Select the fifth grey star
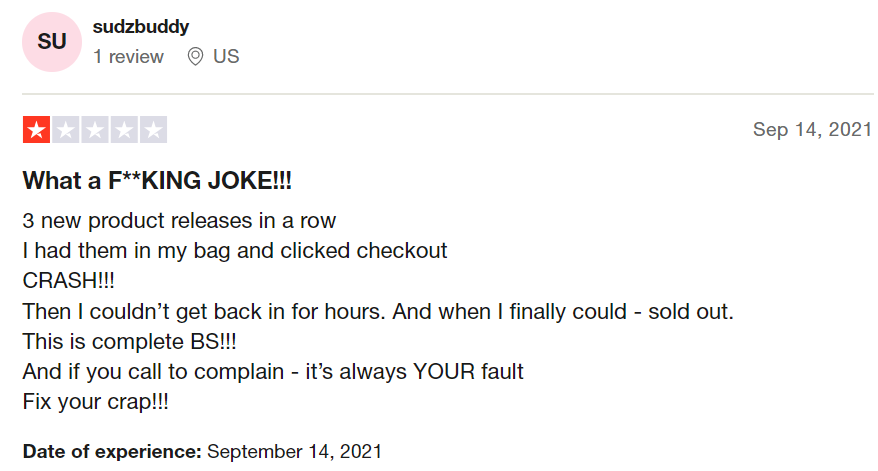This screenshot has height=471, width=878. pyautogui.click(x=153, y=130)
